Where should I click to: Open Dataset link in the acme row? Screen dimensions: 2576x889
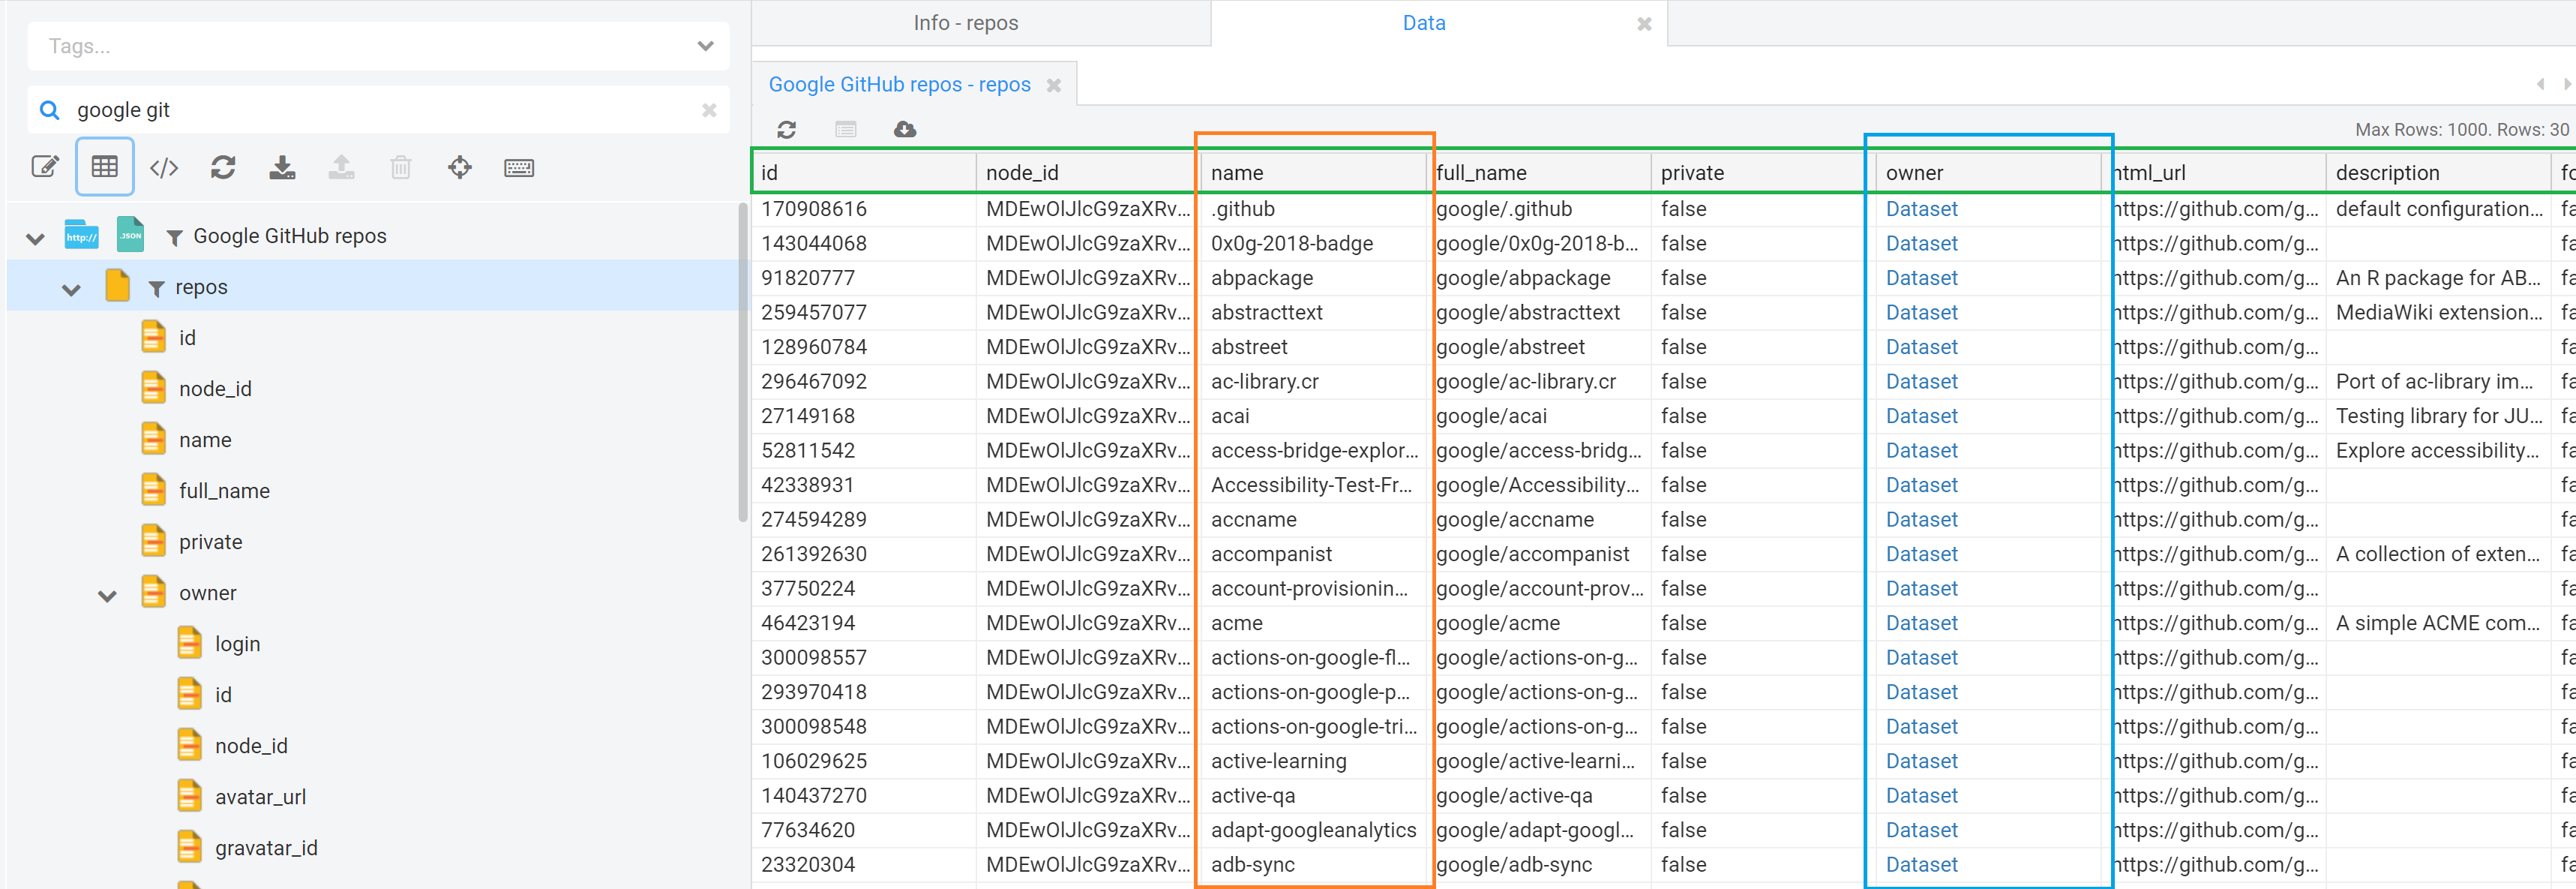point(1920,623)
